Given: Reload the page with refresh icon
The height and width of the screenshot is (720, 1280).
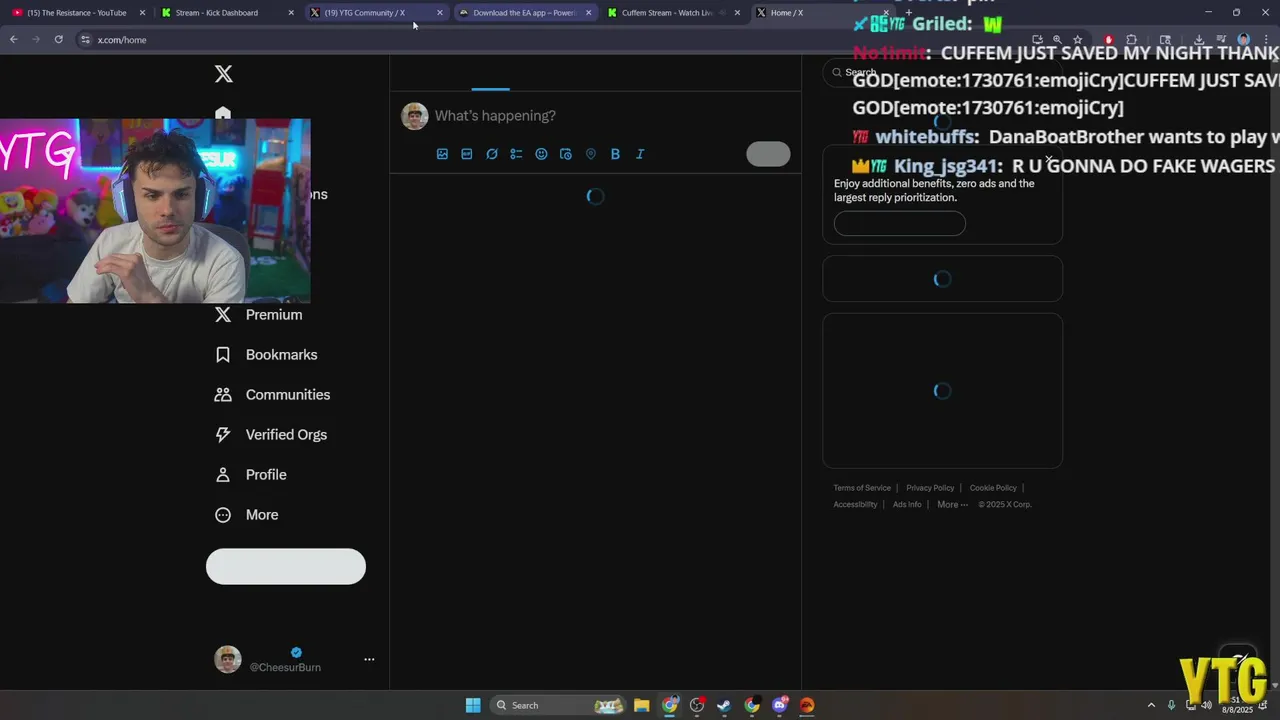Looking at the screenshot, I should [x=58, y=39].
